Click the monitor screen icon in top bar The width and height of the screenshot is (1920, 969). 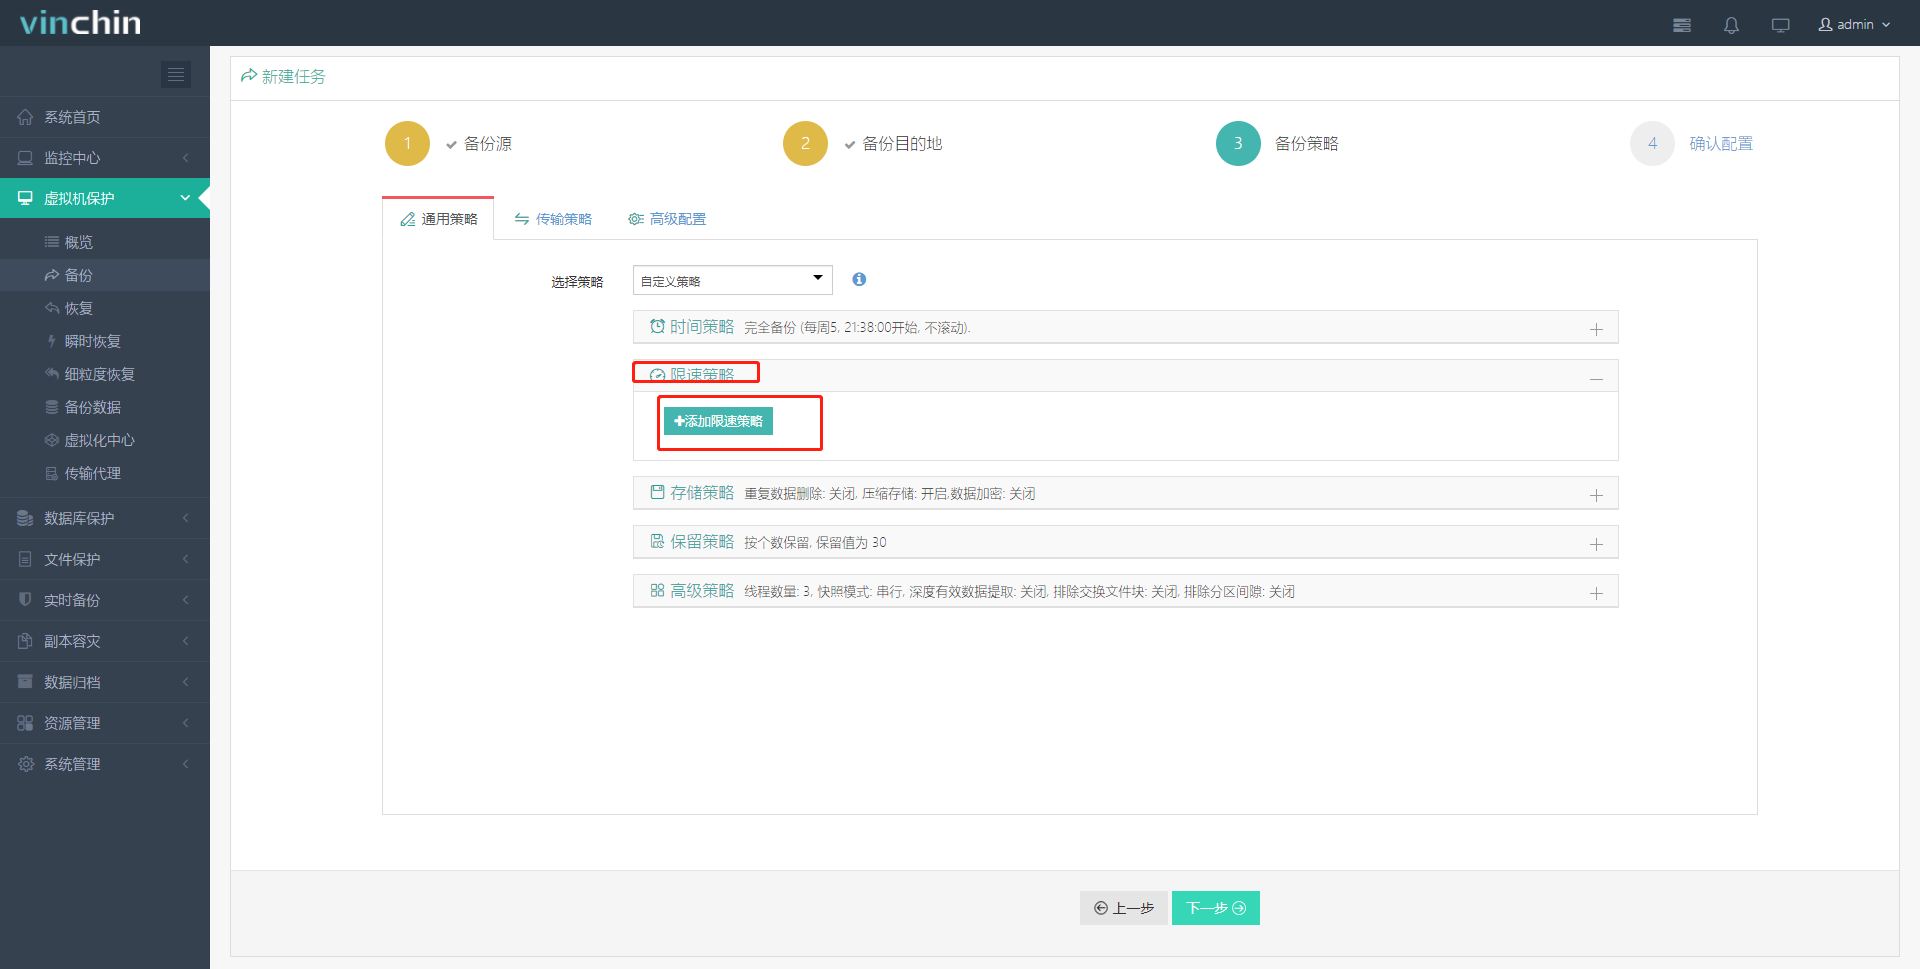(1781, 25)
